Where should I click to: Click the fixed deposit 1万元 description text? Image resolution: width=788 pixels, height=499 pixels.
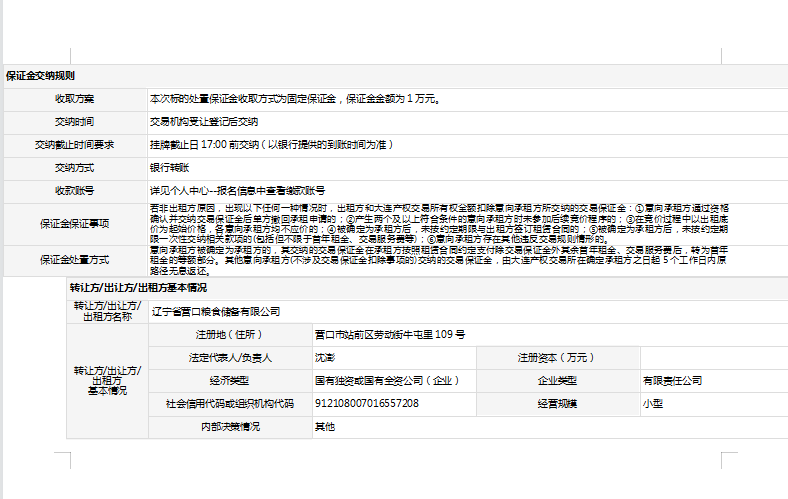(295, 99)
